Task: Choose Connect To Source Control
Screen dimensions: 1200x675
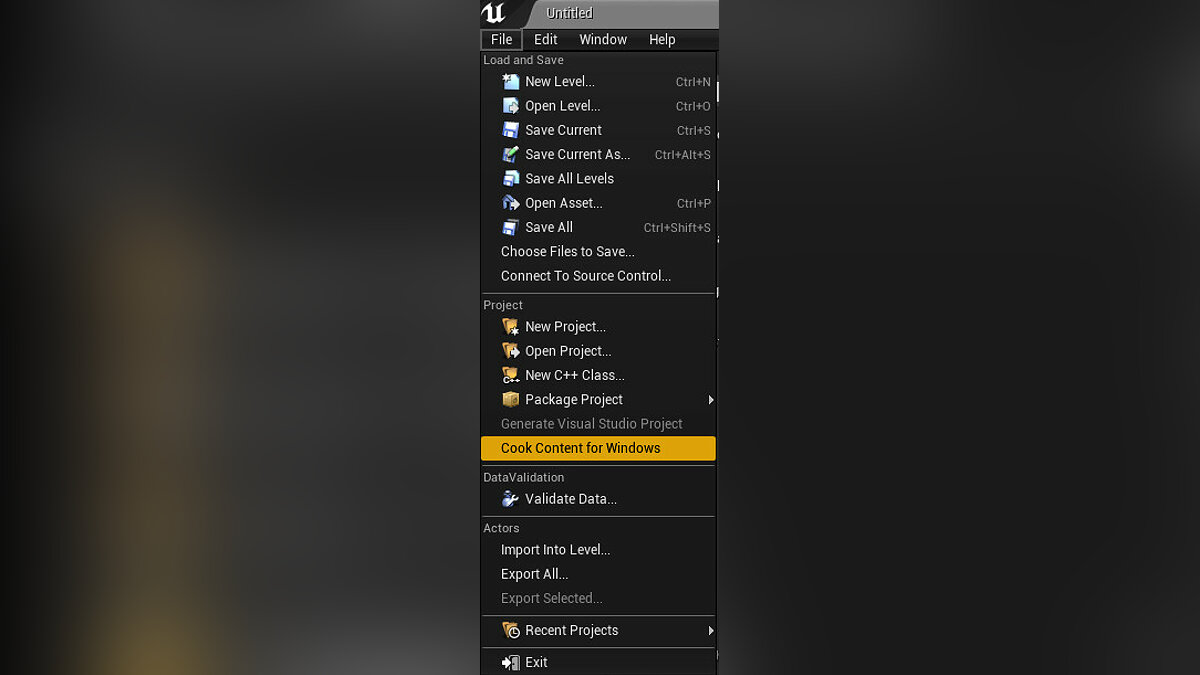Action: coord(586,276)
